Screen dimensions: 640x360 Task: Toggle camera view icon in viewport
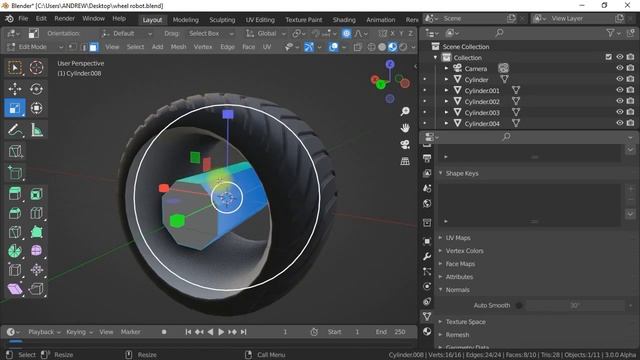[405, 144]
